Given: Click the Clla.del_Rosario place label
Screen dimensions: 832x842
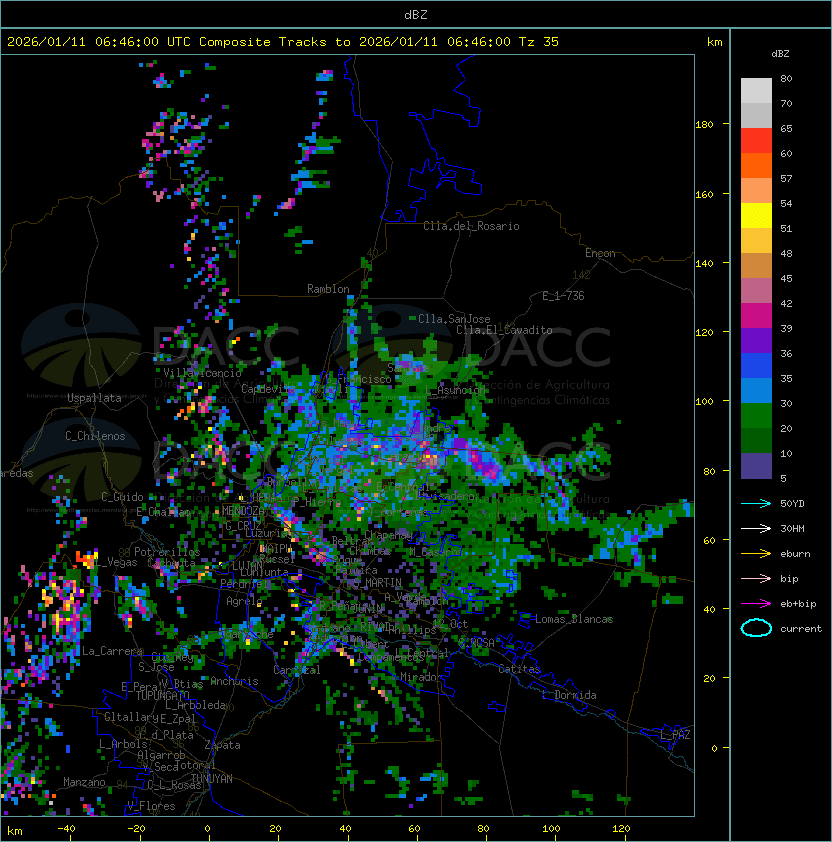Looking at the screenshot, I should coord(471,226).
